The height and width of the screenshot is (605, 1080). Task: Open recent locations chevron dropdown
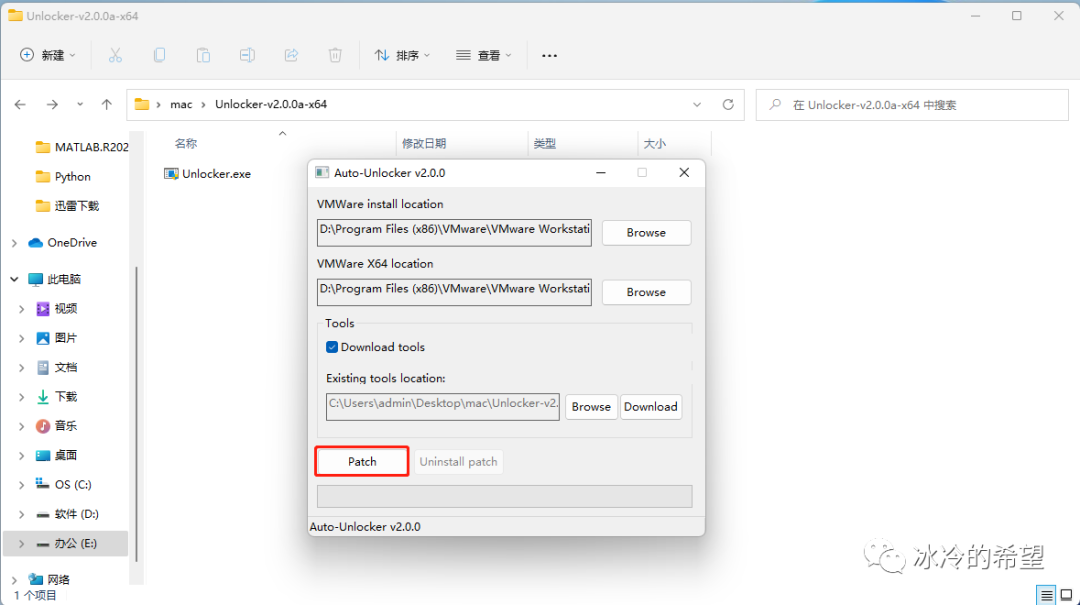[x=80, y=105]
